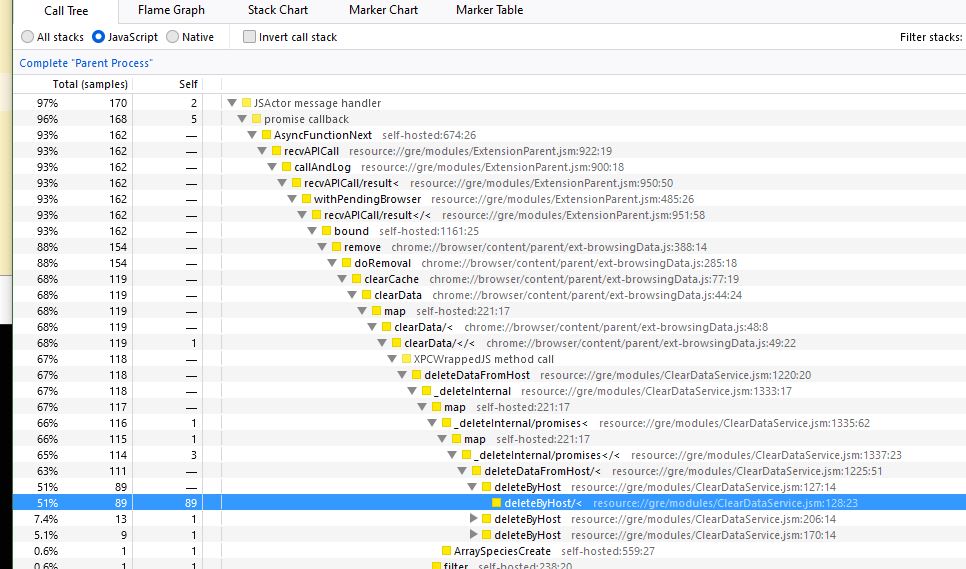Viewport: 966px width, 569px height.
Task: Click the ExtensionParent.jsm:922:19 source text
Action: pyautogui.click(x=481, y=151)
